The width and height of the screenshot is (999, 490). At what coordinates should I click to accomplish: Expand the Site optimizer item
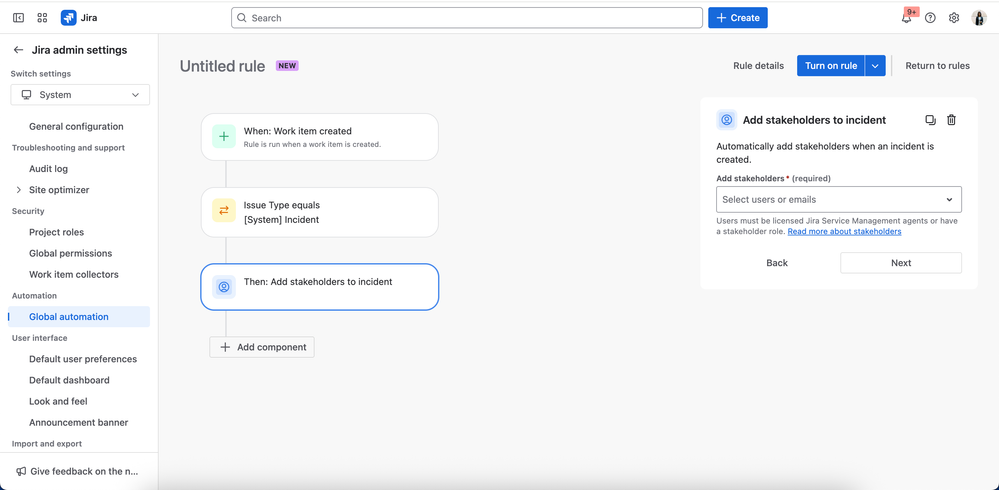click(x=18, y=190)
